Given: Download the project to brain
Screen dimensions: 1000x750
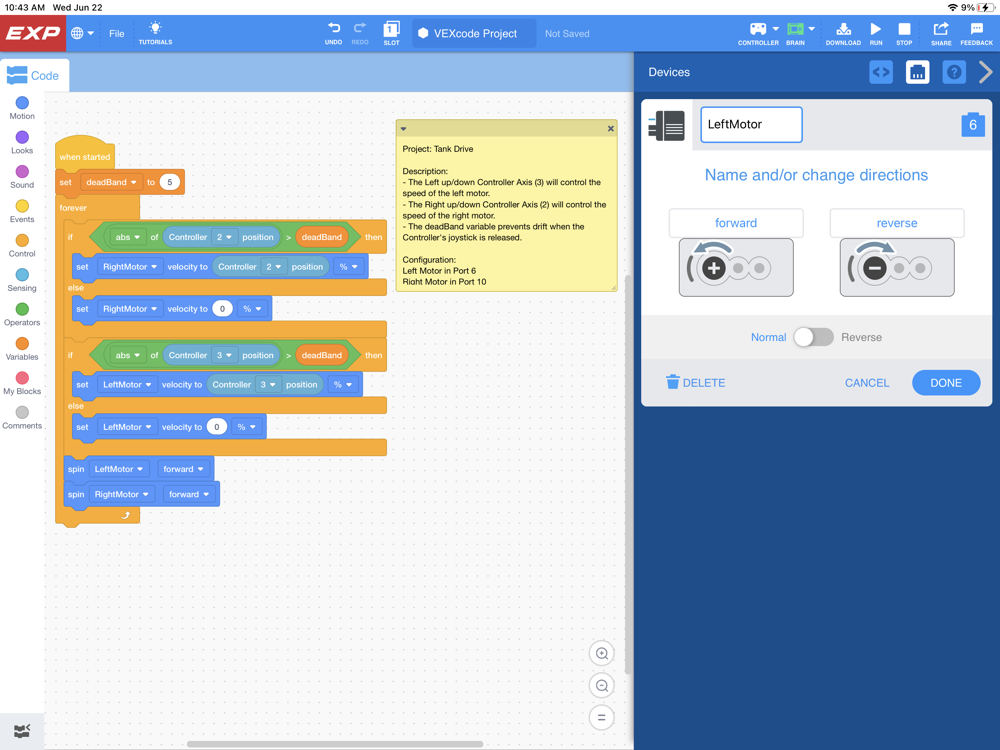Looking at the screenshot, I should [x=843, y=33].
